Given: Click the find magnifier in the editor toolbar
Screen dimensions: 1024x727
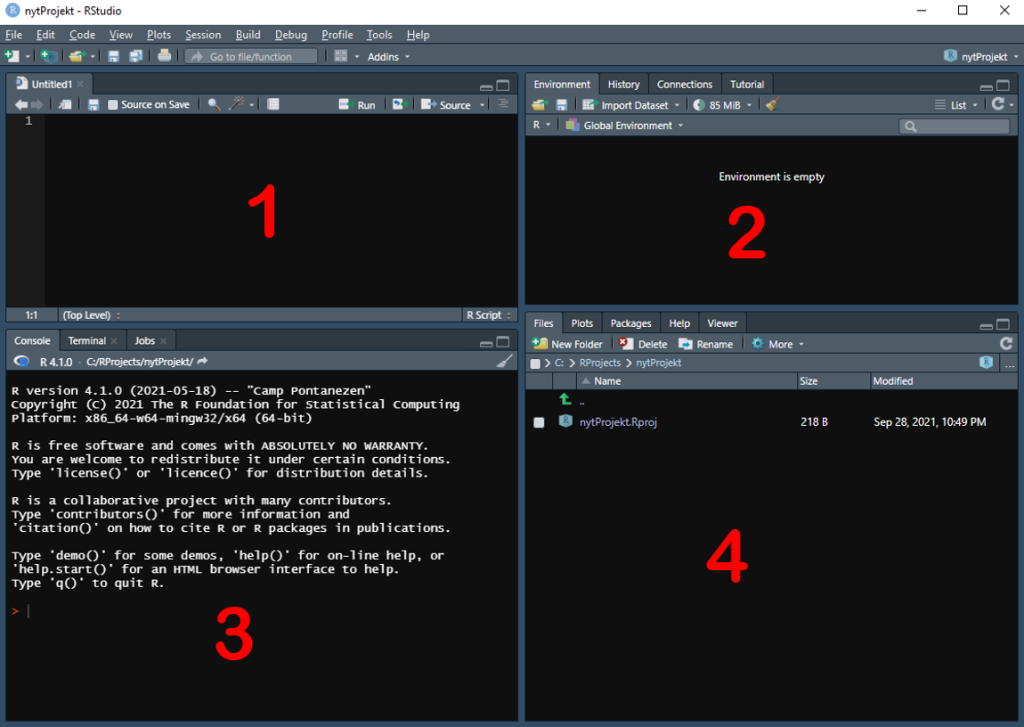Looking at the screenshot, I should coord(214,104).
